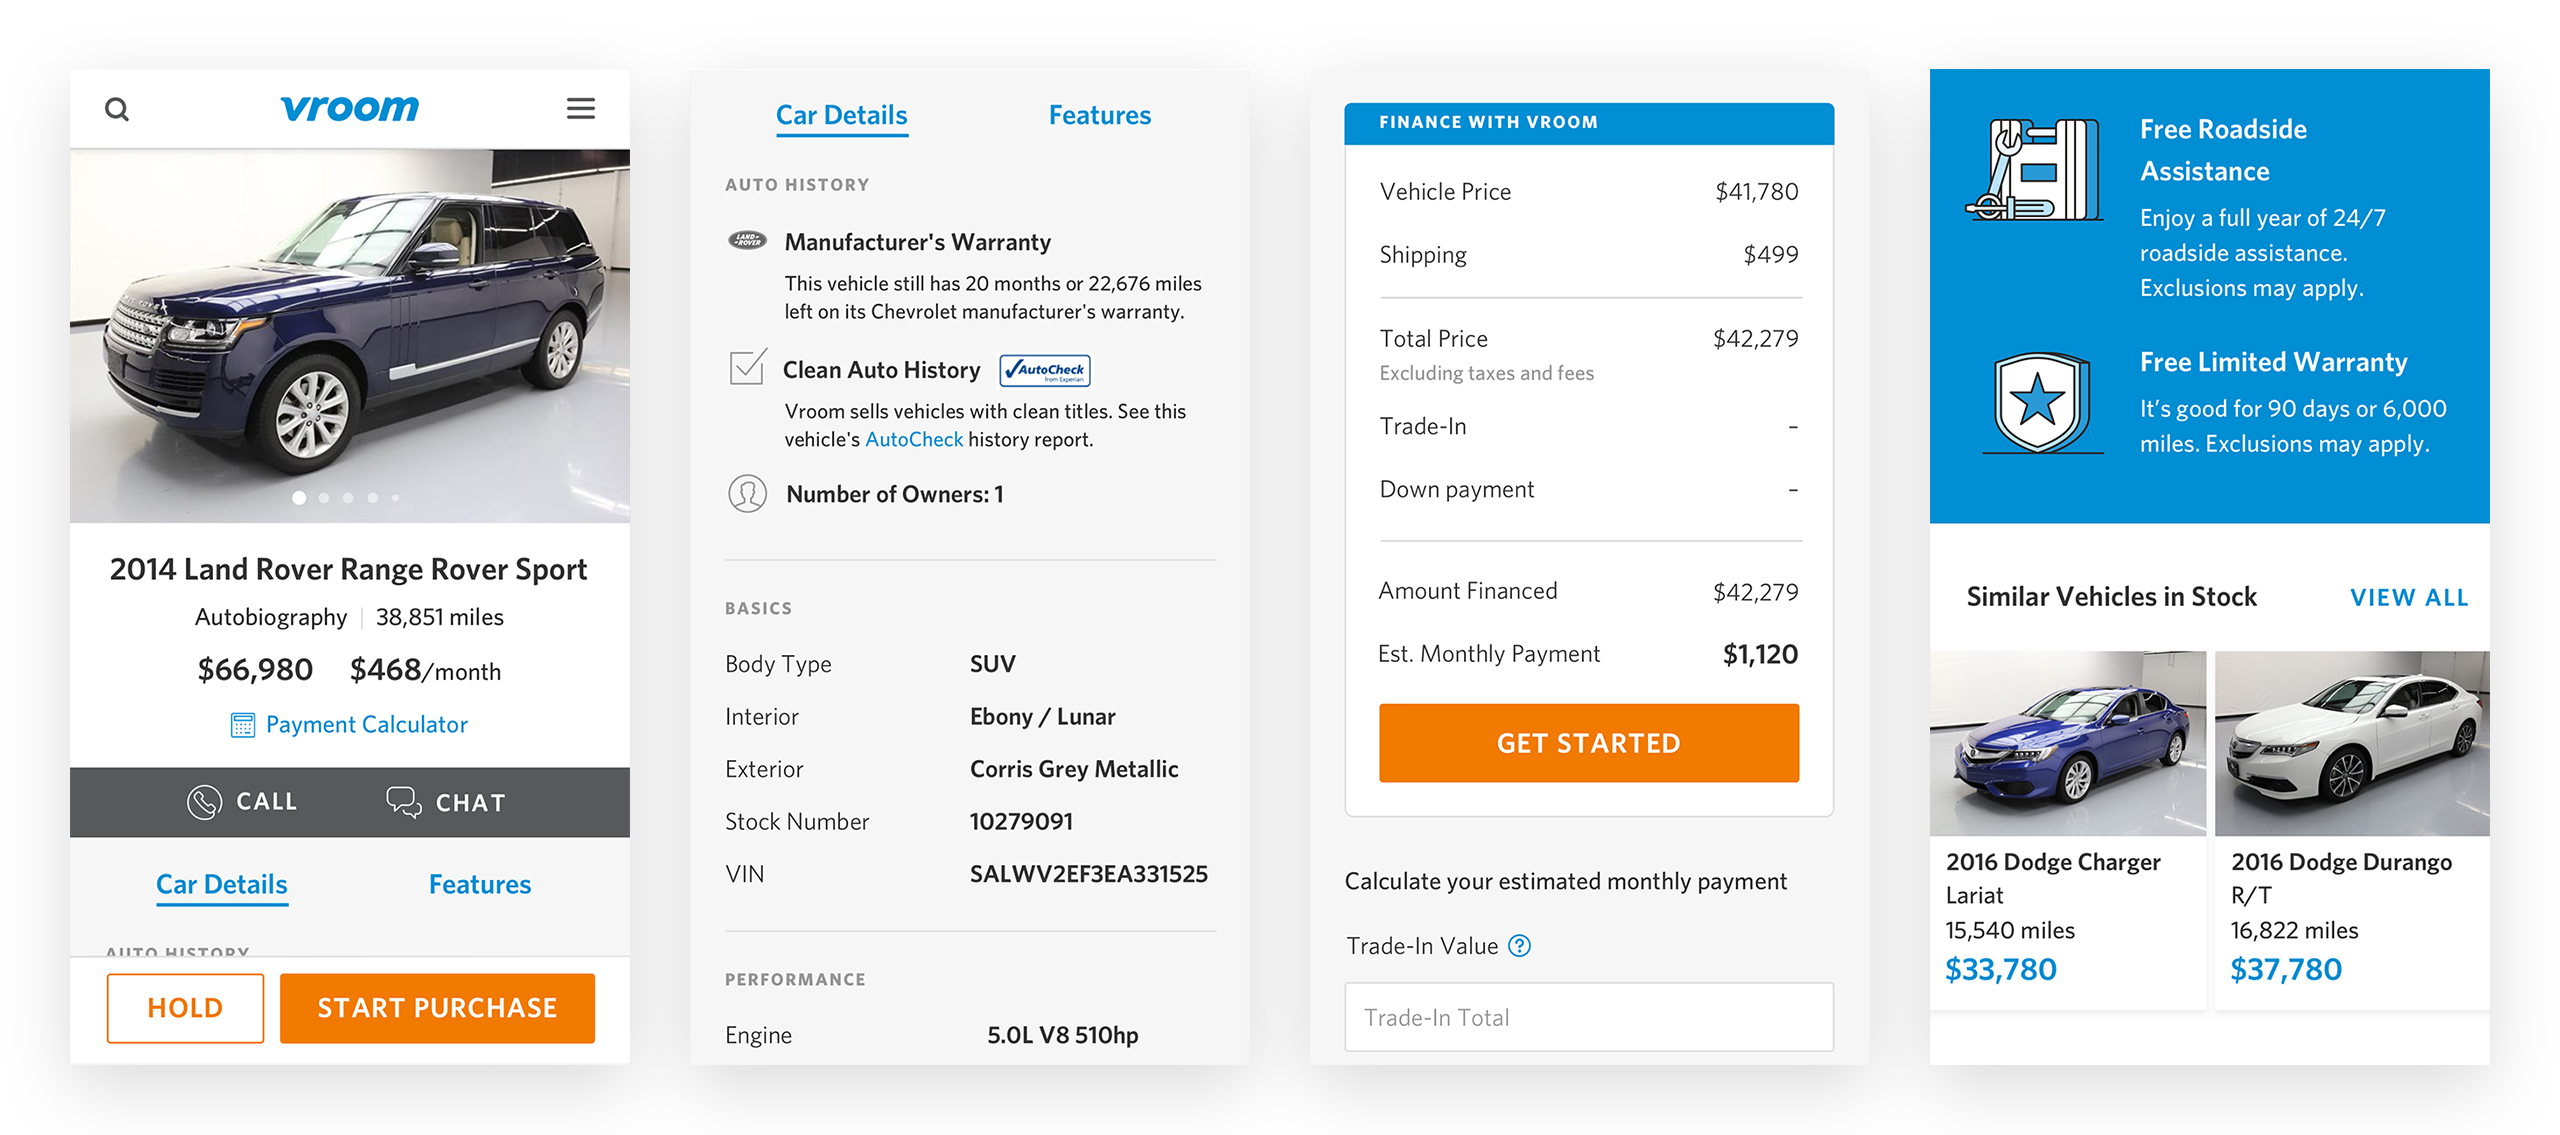Image resolution: width=2560 pixels, height=1135 pixels.
Task: Click the Clean Auto History checkmark
Action: (748, 368)
